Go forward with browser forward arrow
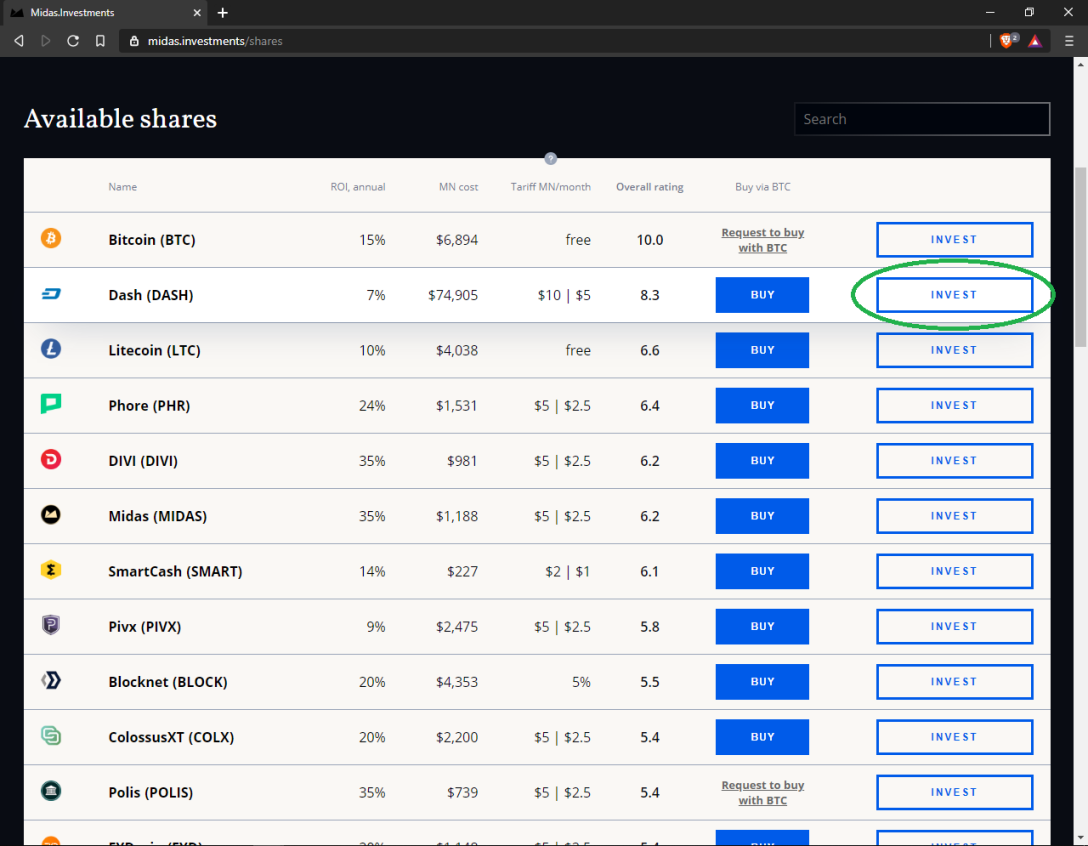The width and height of the screenshot is (1088, 846). point(46,41)
